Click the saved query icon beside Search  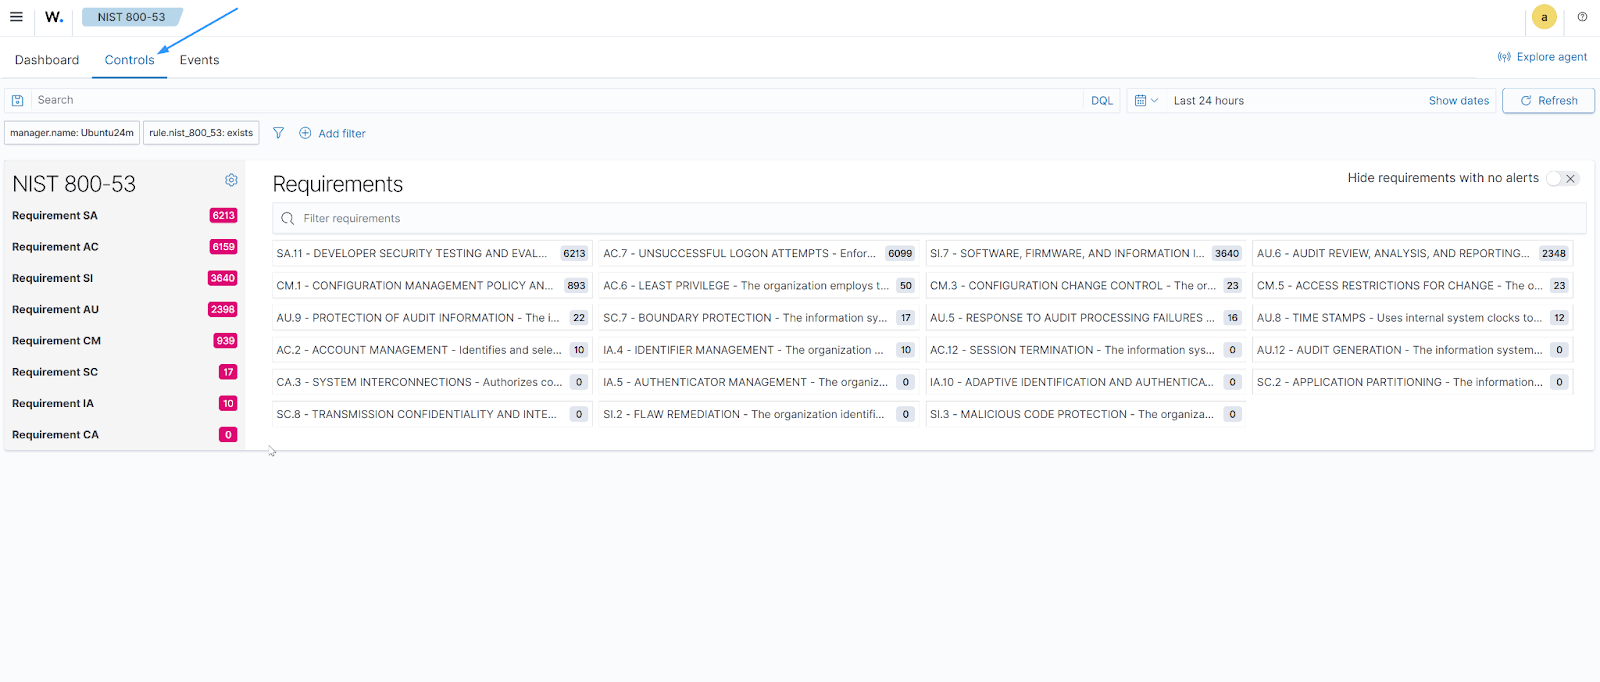click(x=18, y=101)
